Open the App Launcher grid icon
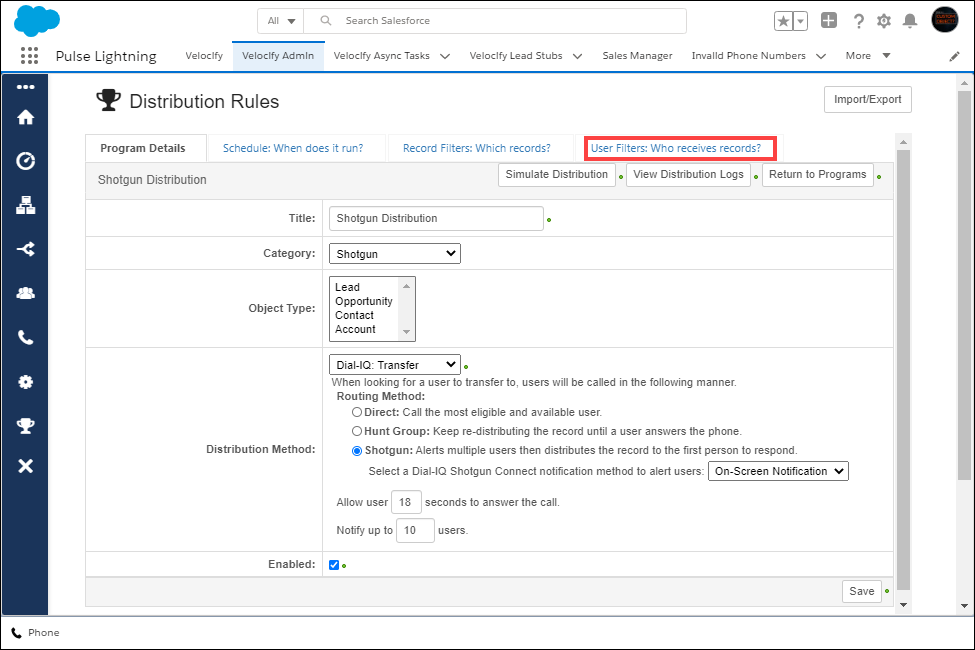Viewport: 975px width, 650px height. pos(29,55)
